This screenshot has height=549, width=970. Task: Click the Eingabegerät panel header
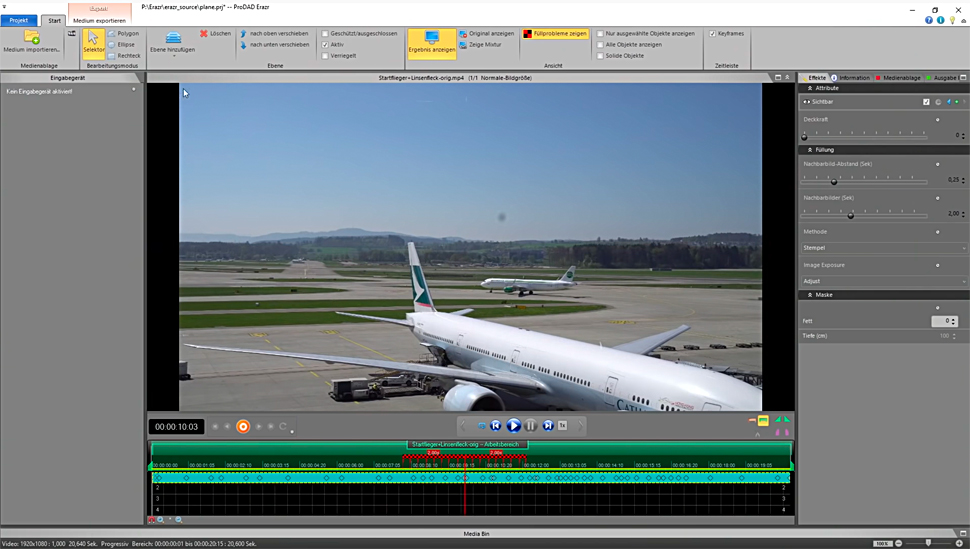pos(68,78)
